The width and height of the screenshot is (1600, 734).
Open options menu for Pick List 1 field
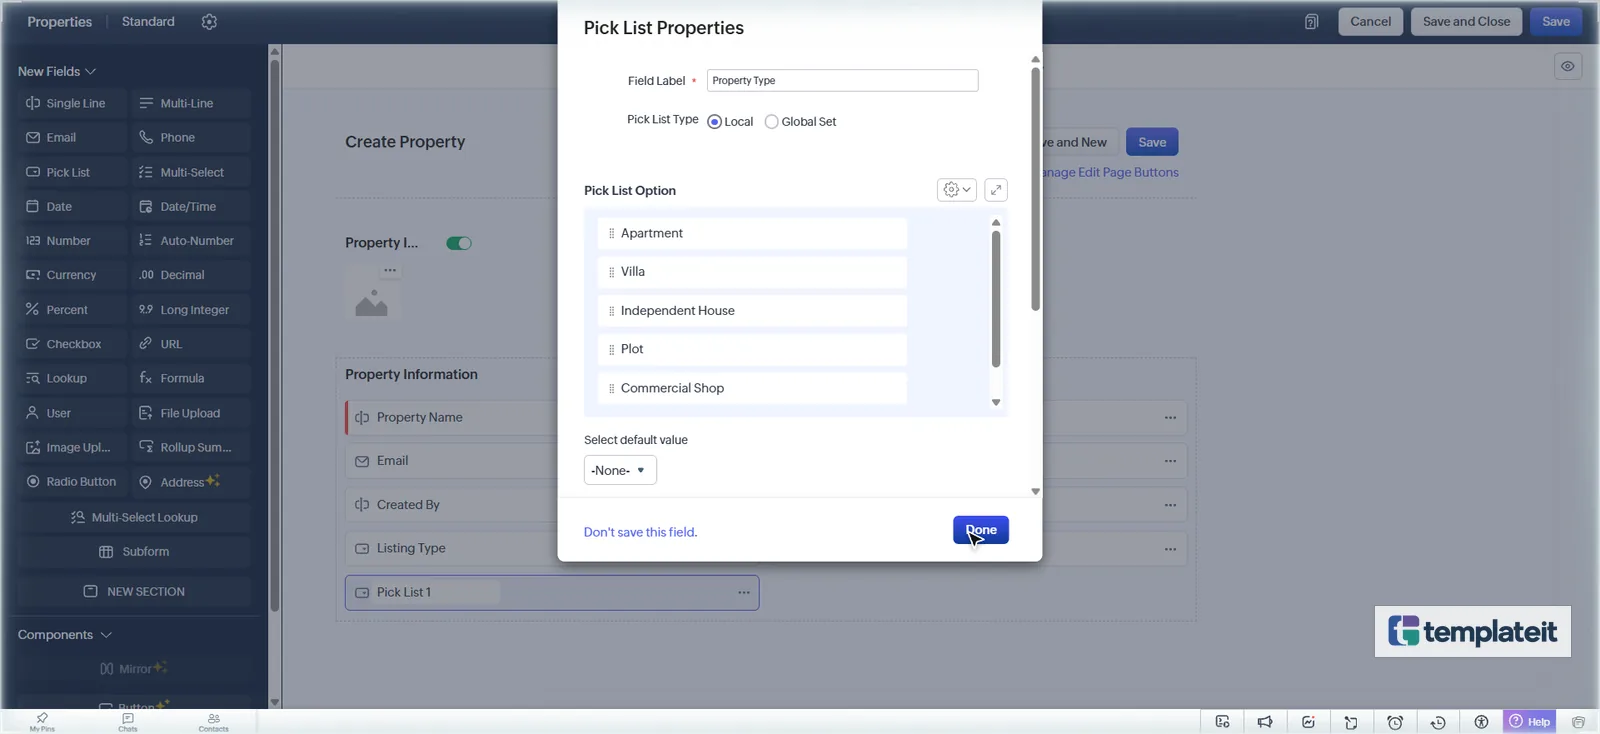pyautogui.click(x=744, y=593)
